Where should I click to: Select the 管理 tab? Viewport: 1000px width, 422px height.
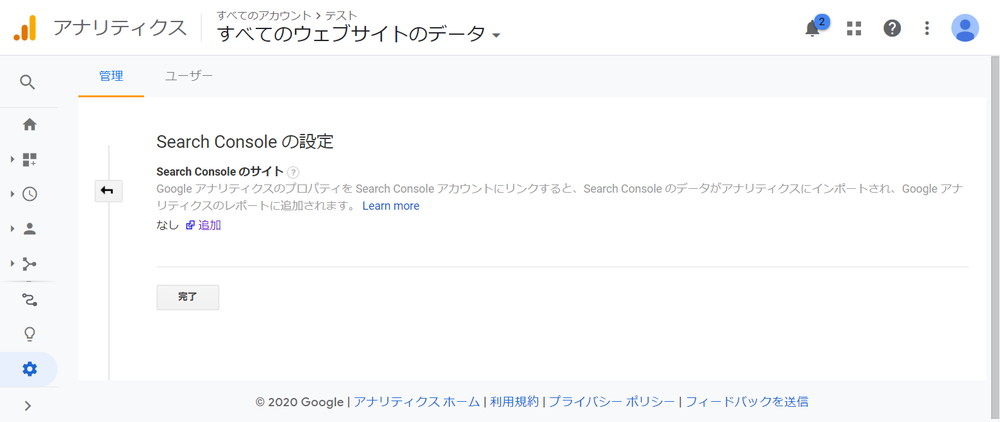[x=111, y=76]
